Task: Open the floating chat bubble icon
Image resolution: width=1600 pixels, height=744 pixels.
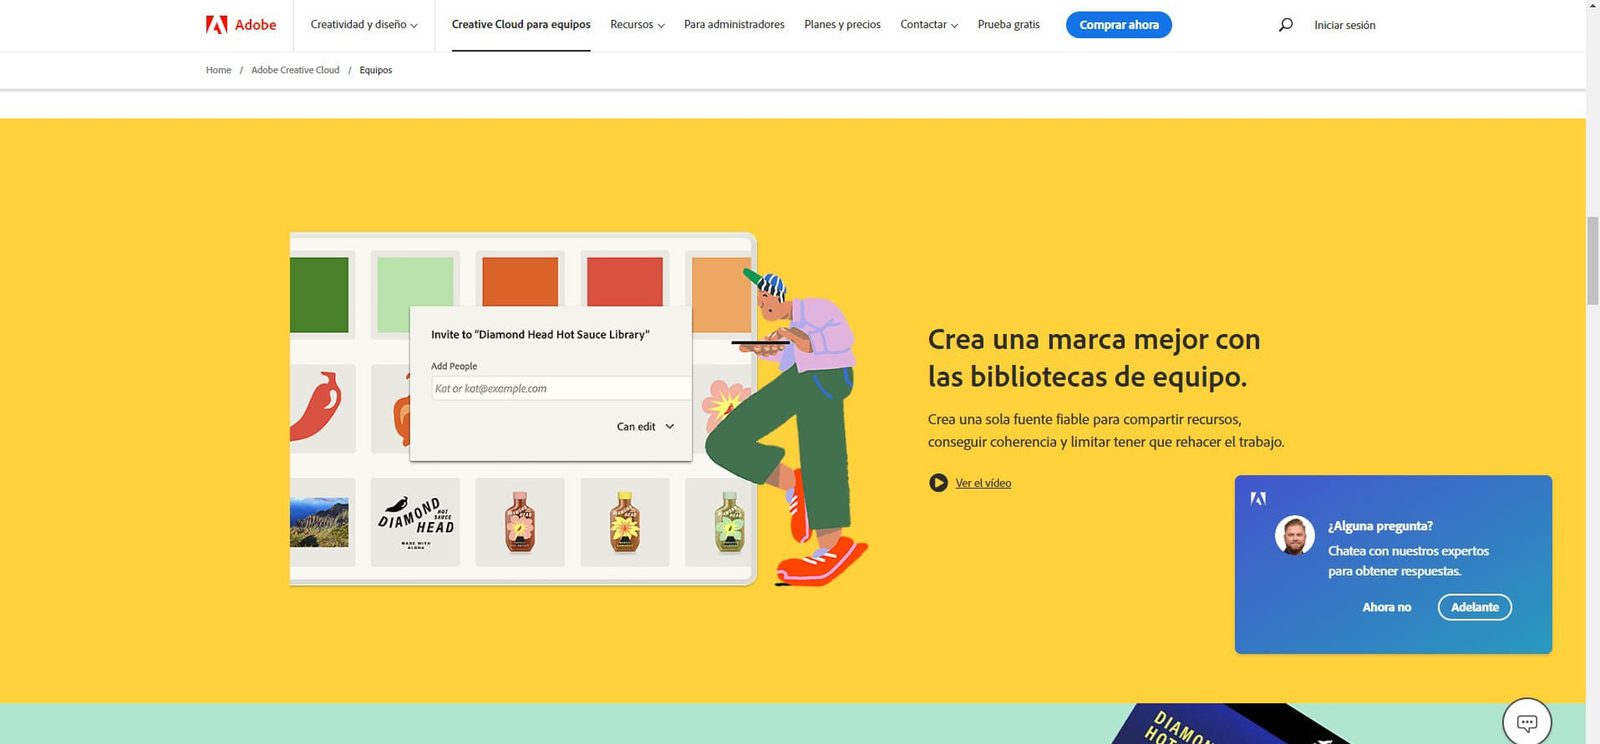Action: pyautogui.click(x=1526, y=722)
